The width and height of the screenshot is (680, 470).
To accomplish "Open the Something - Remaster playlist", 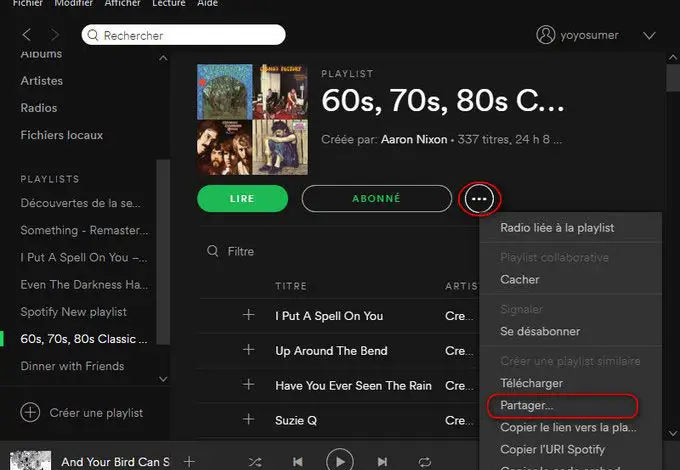I will pyautogui.click(x=84, y=230).
